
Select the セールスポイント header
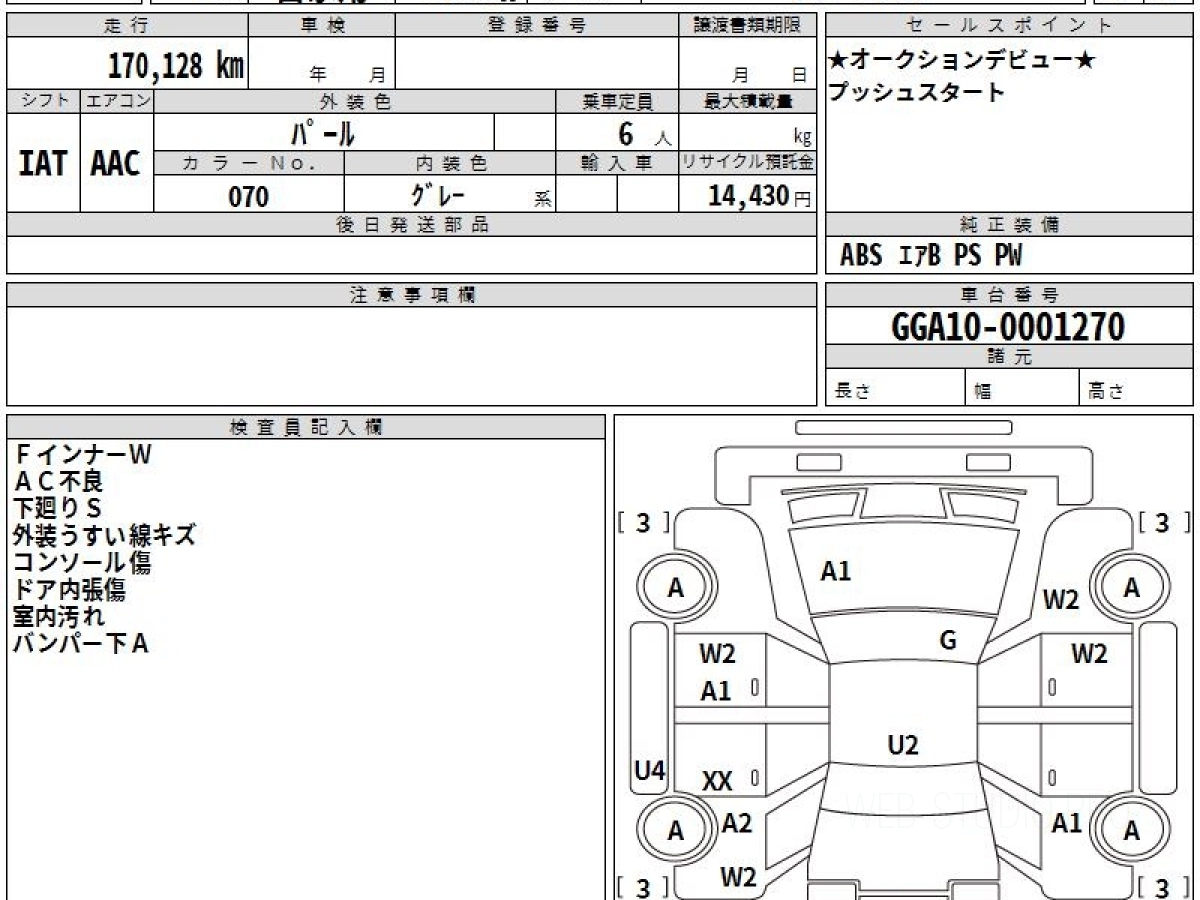click(1010, 26)
